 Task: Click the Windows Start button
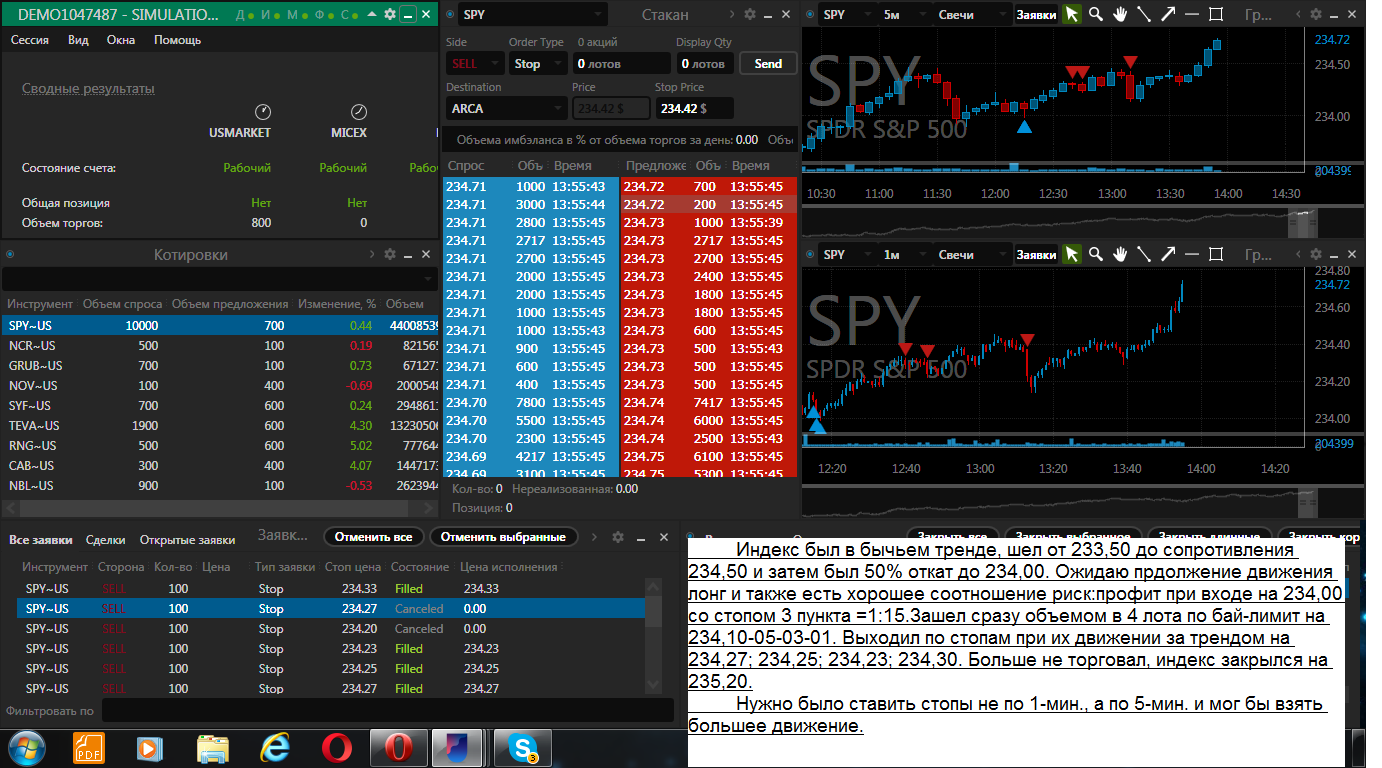(27, 748)
